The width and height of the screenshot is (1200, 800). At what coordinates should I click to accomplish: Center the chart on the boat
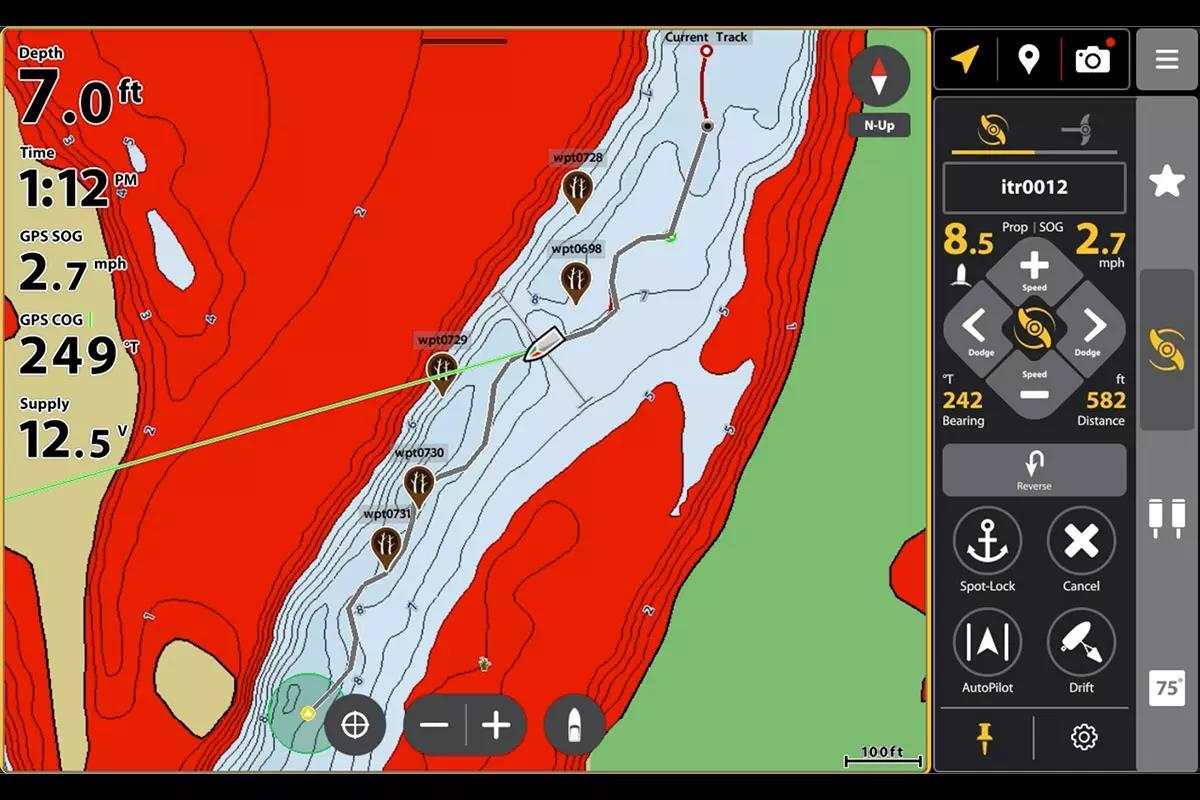click(574, 724)
